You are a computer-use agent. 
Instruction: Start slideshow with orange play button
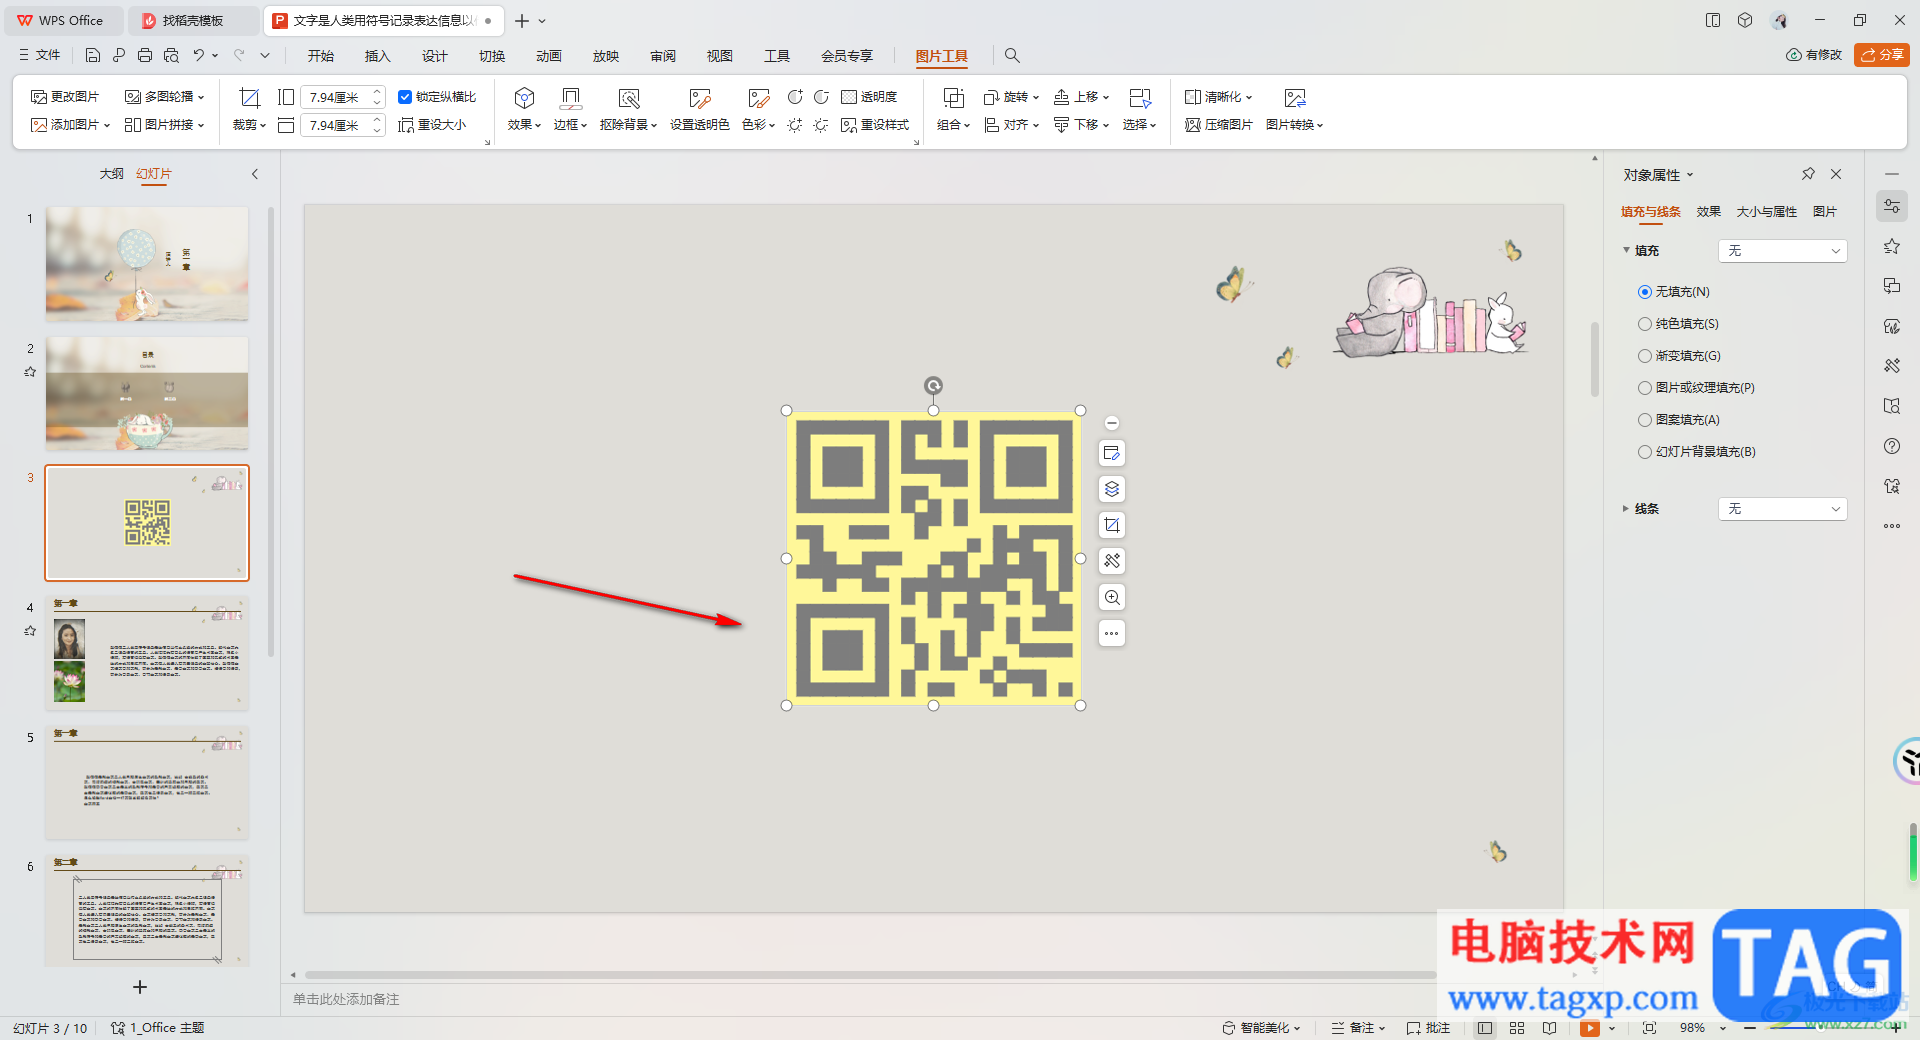pos(1589,1028)
